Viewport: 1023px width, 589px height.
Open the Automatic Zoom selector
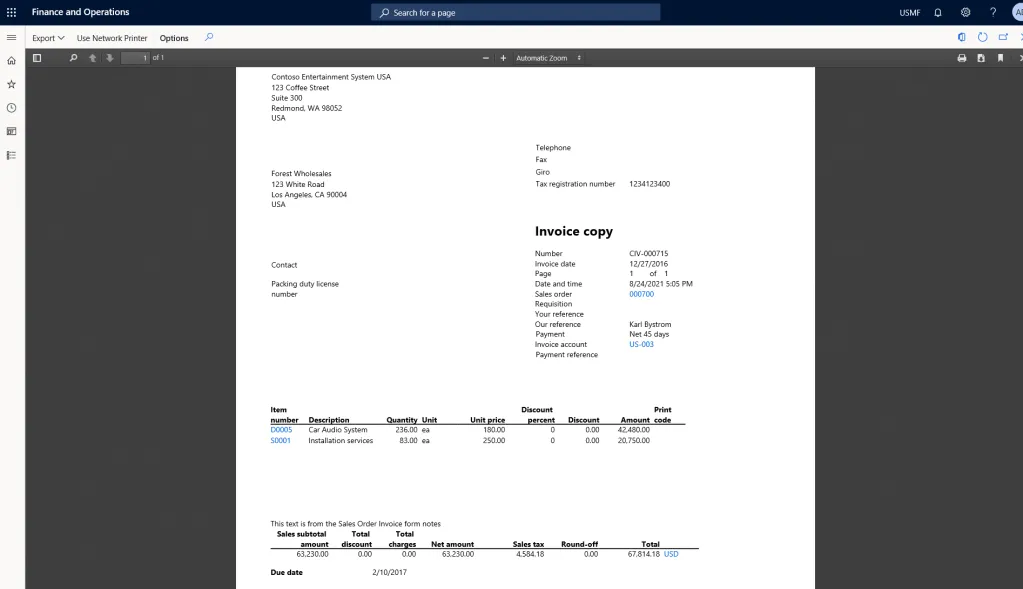(x=547, y=57)
